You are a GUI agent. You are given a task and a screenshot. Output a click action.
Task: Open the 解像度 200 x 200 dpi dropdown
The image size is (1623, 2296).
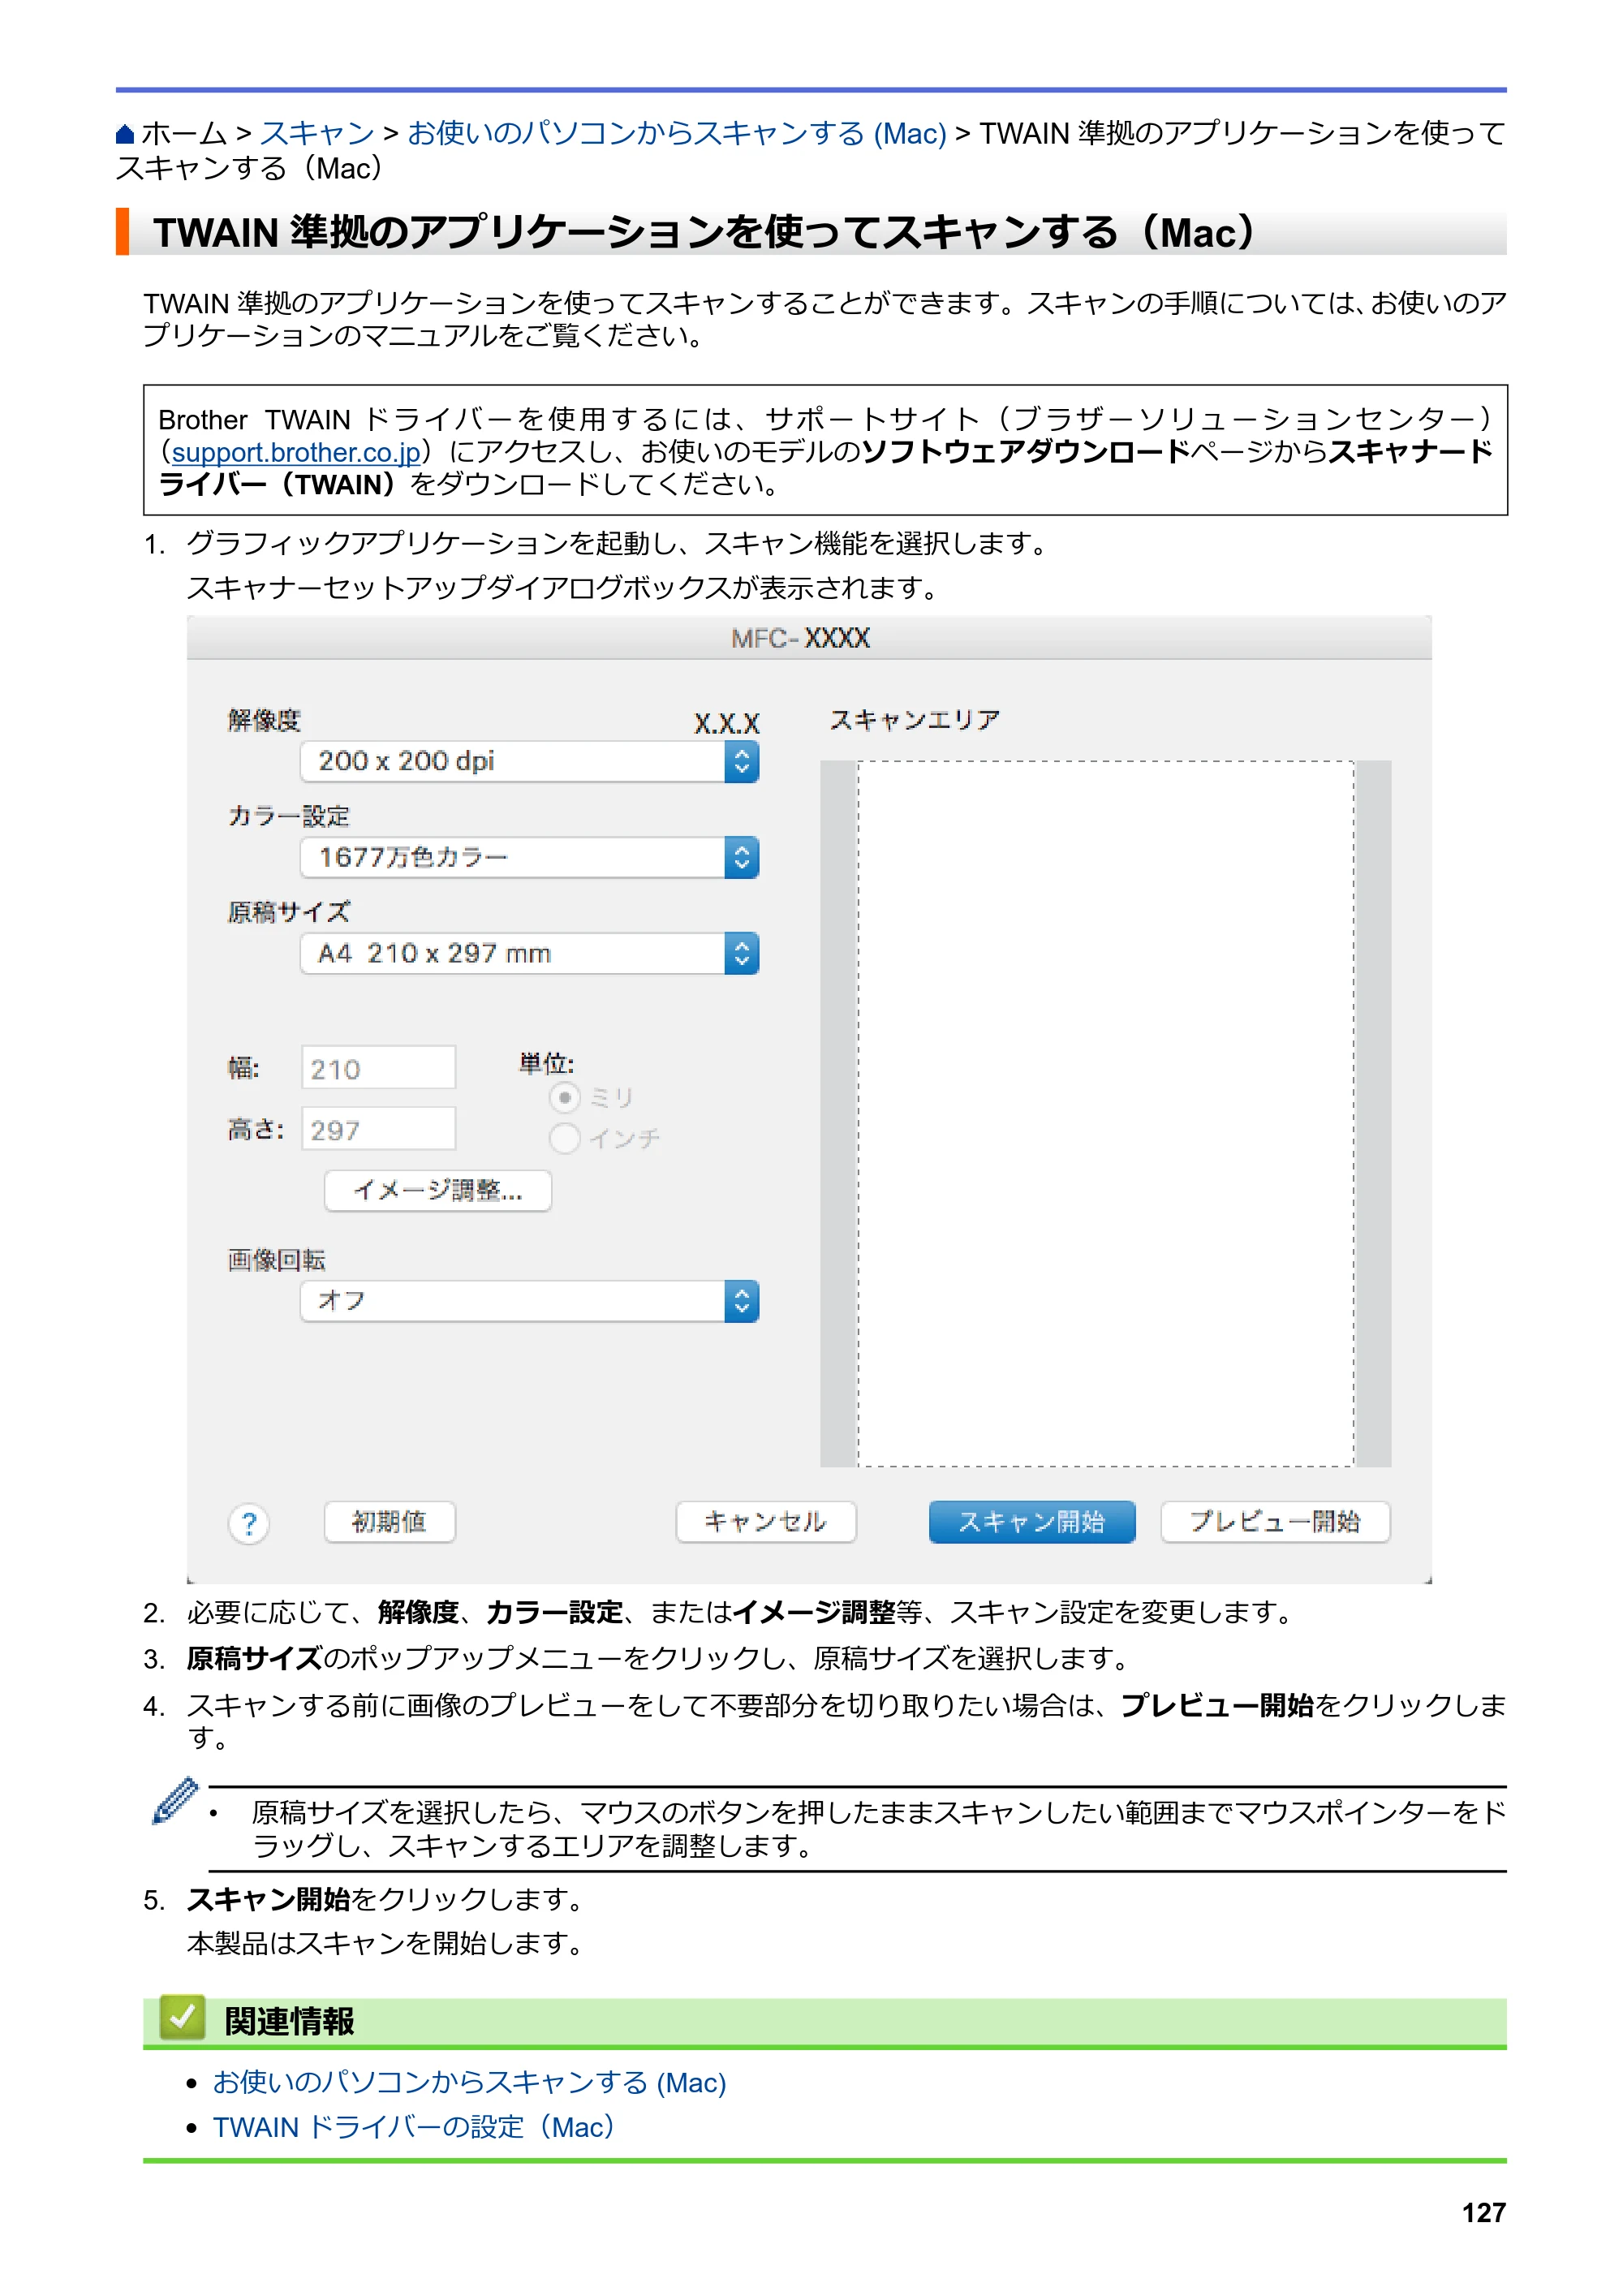[529, 762]
